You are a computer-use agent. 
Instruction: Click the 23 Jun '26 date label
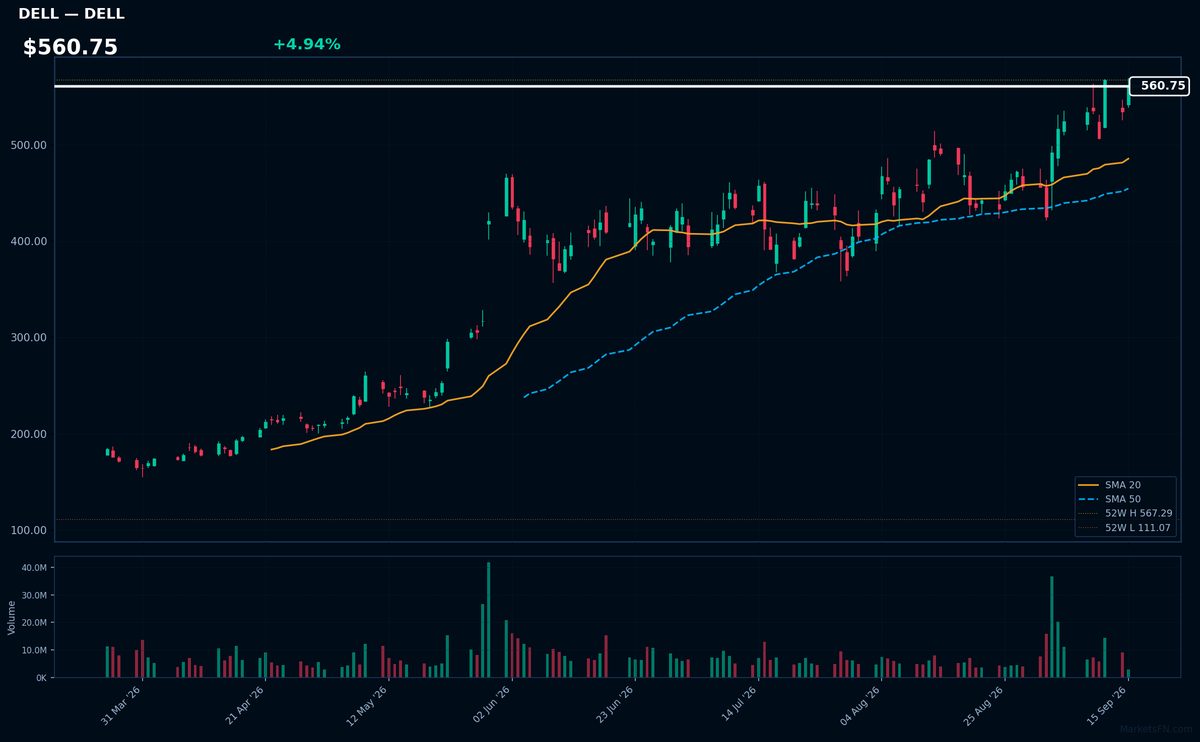coord(615,706)
